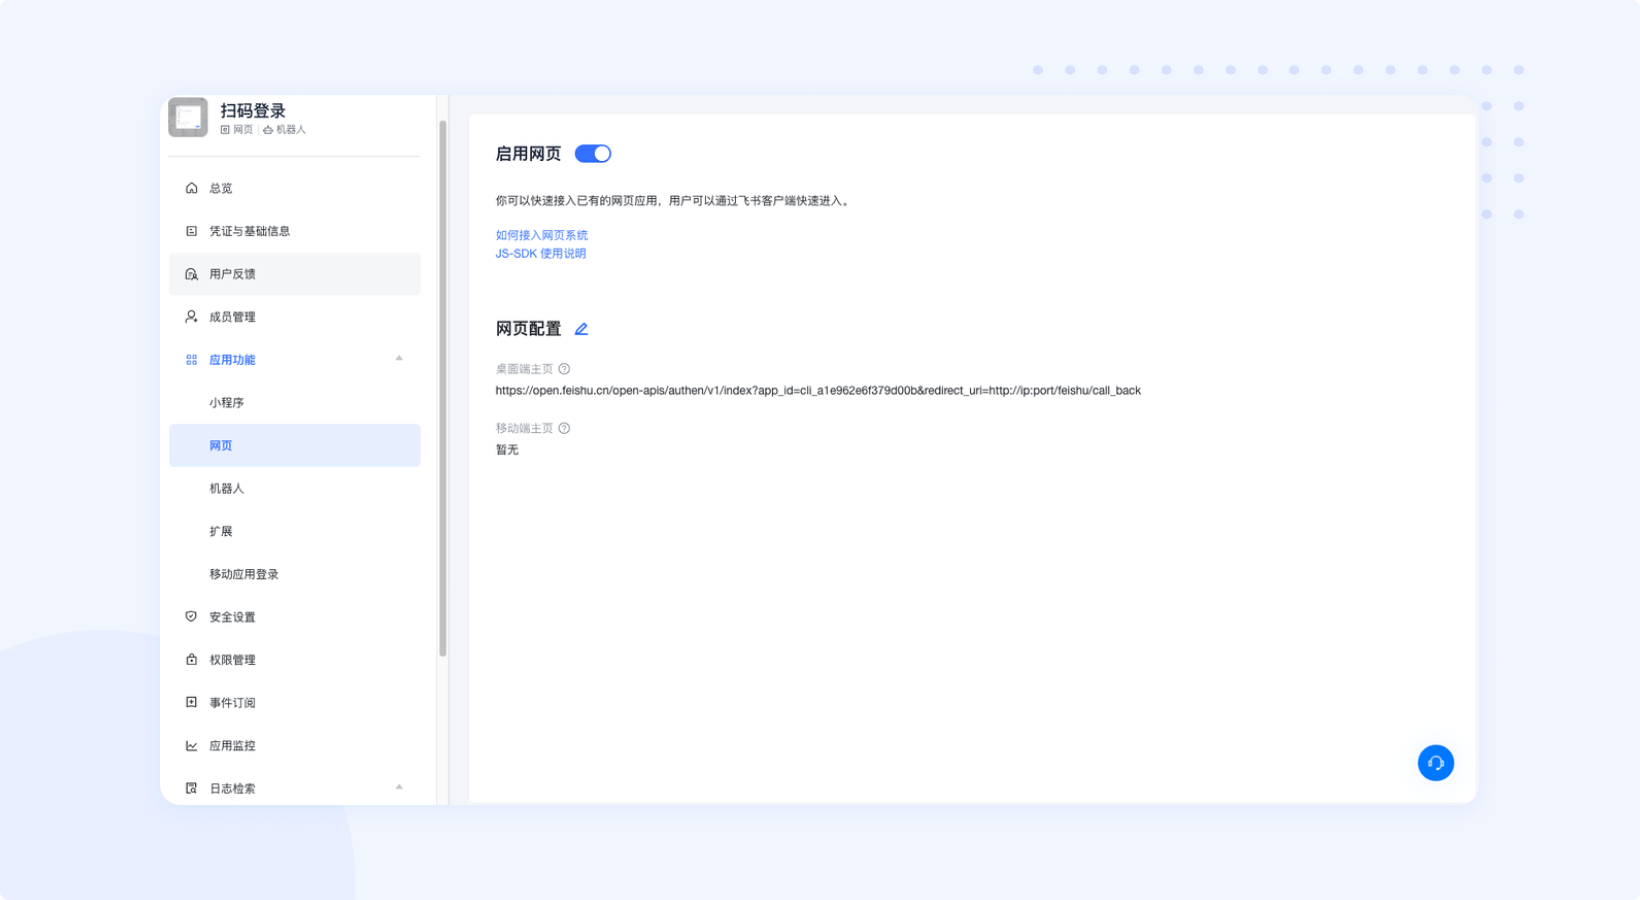The image size is (1640, 900).
Task: Click the 移动端主页 label
Action: click(524, 428)
